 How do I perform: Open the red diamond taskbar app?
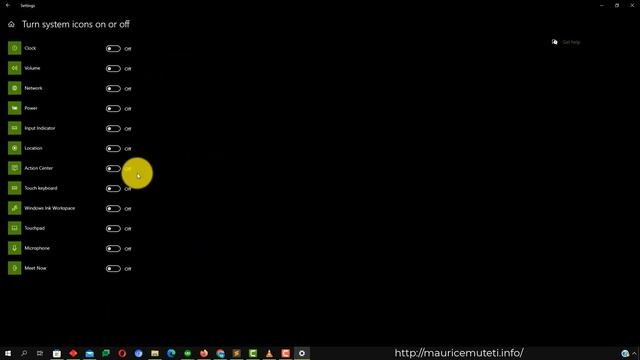point(73,353)
